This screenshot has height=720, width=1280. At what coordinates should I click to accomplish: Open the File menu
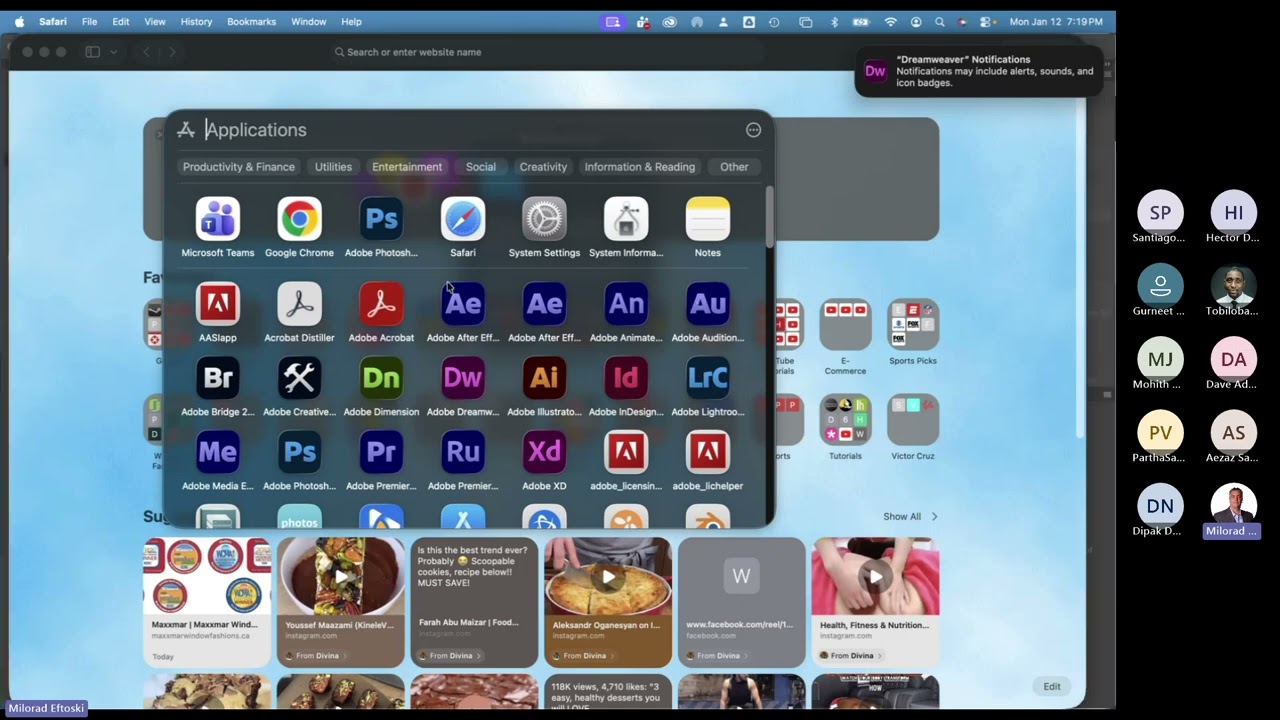point(89,22)
